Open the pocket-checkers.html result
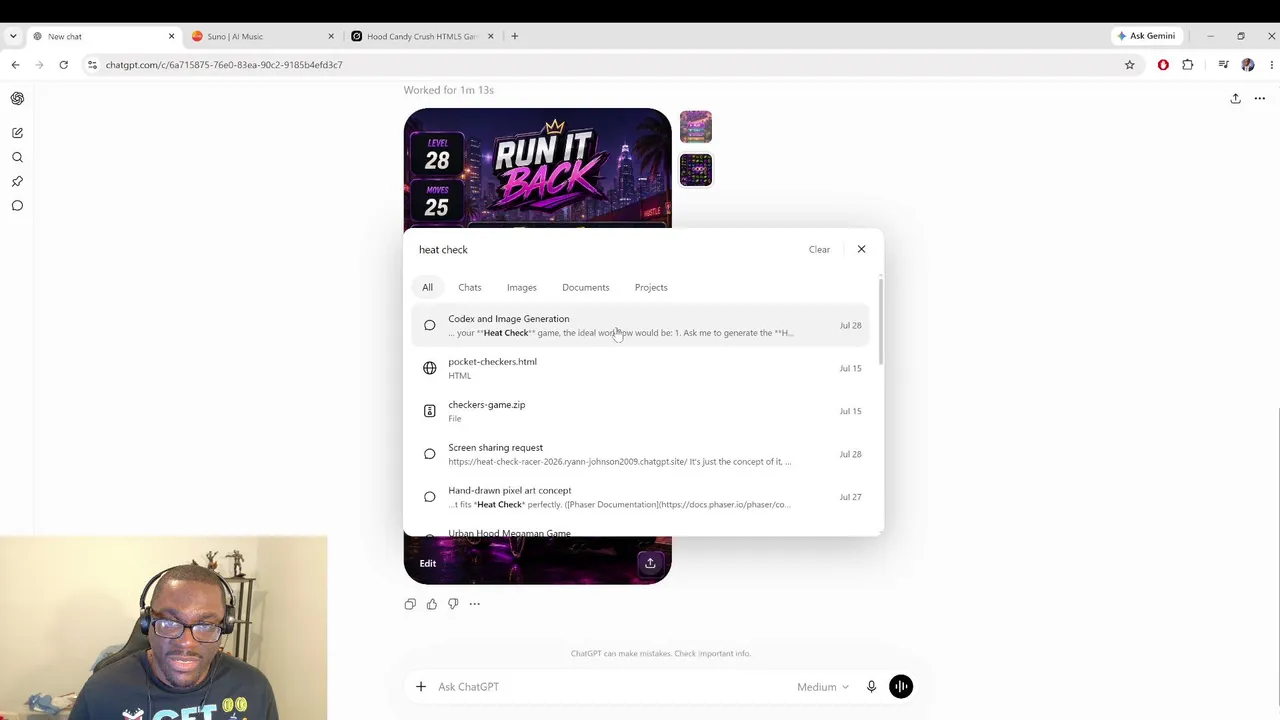The width and height of the screenshot is (1280, 720). coord(642,368)
